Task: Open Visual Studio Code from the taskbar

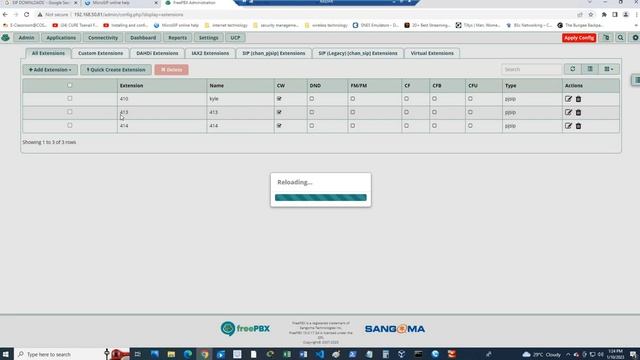Action: click(320, 354)
